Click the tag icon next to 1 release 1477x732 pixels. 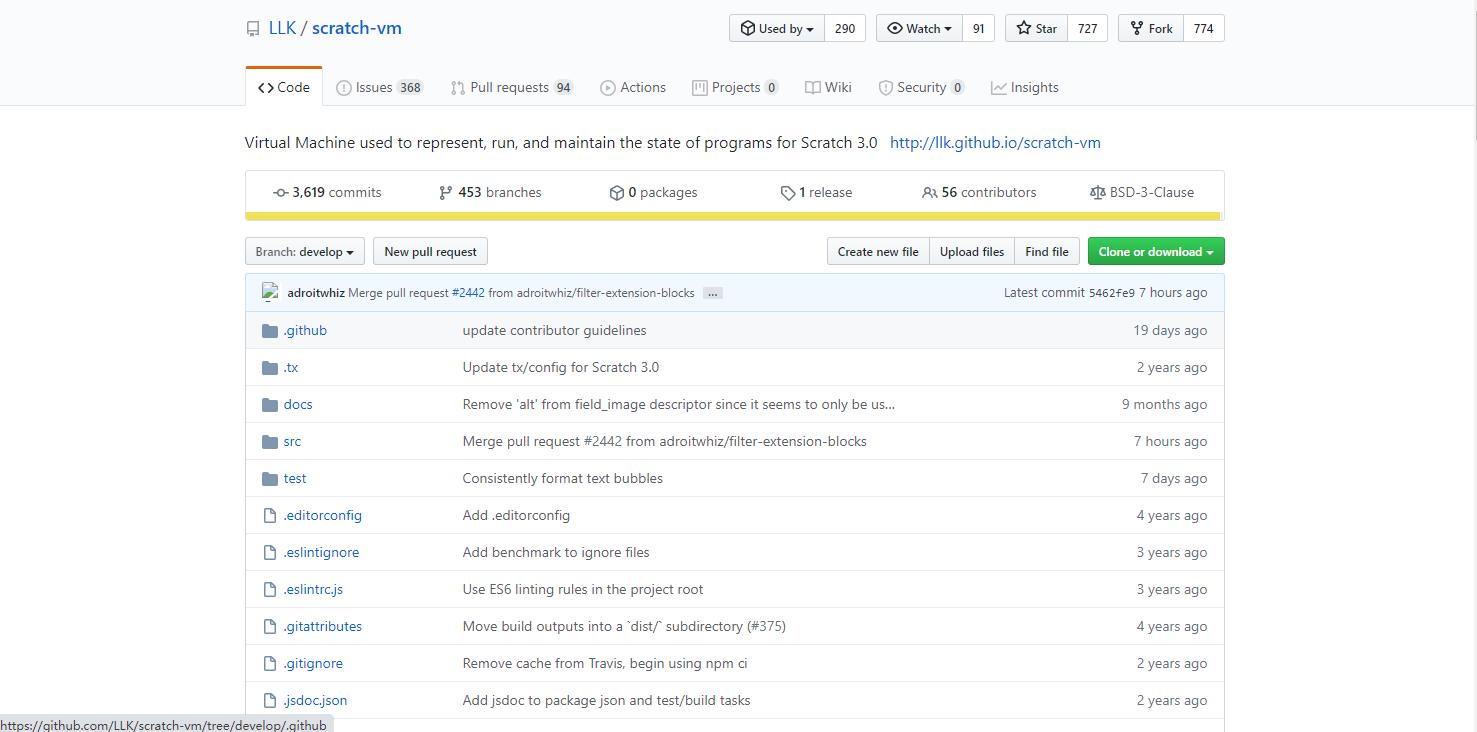[788, 193]
